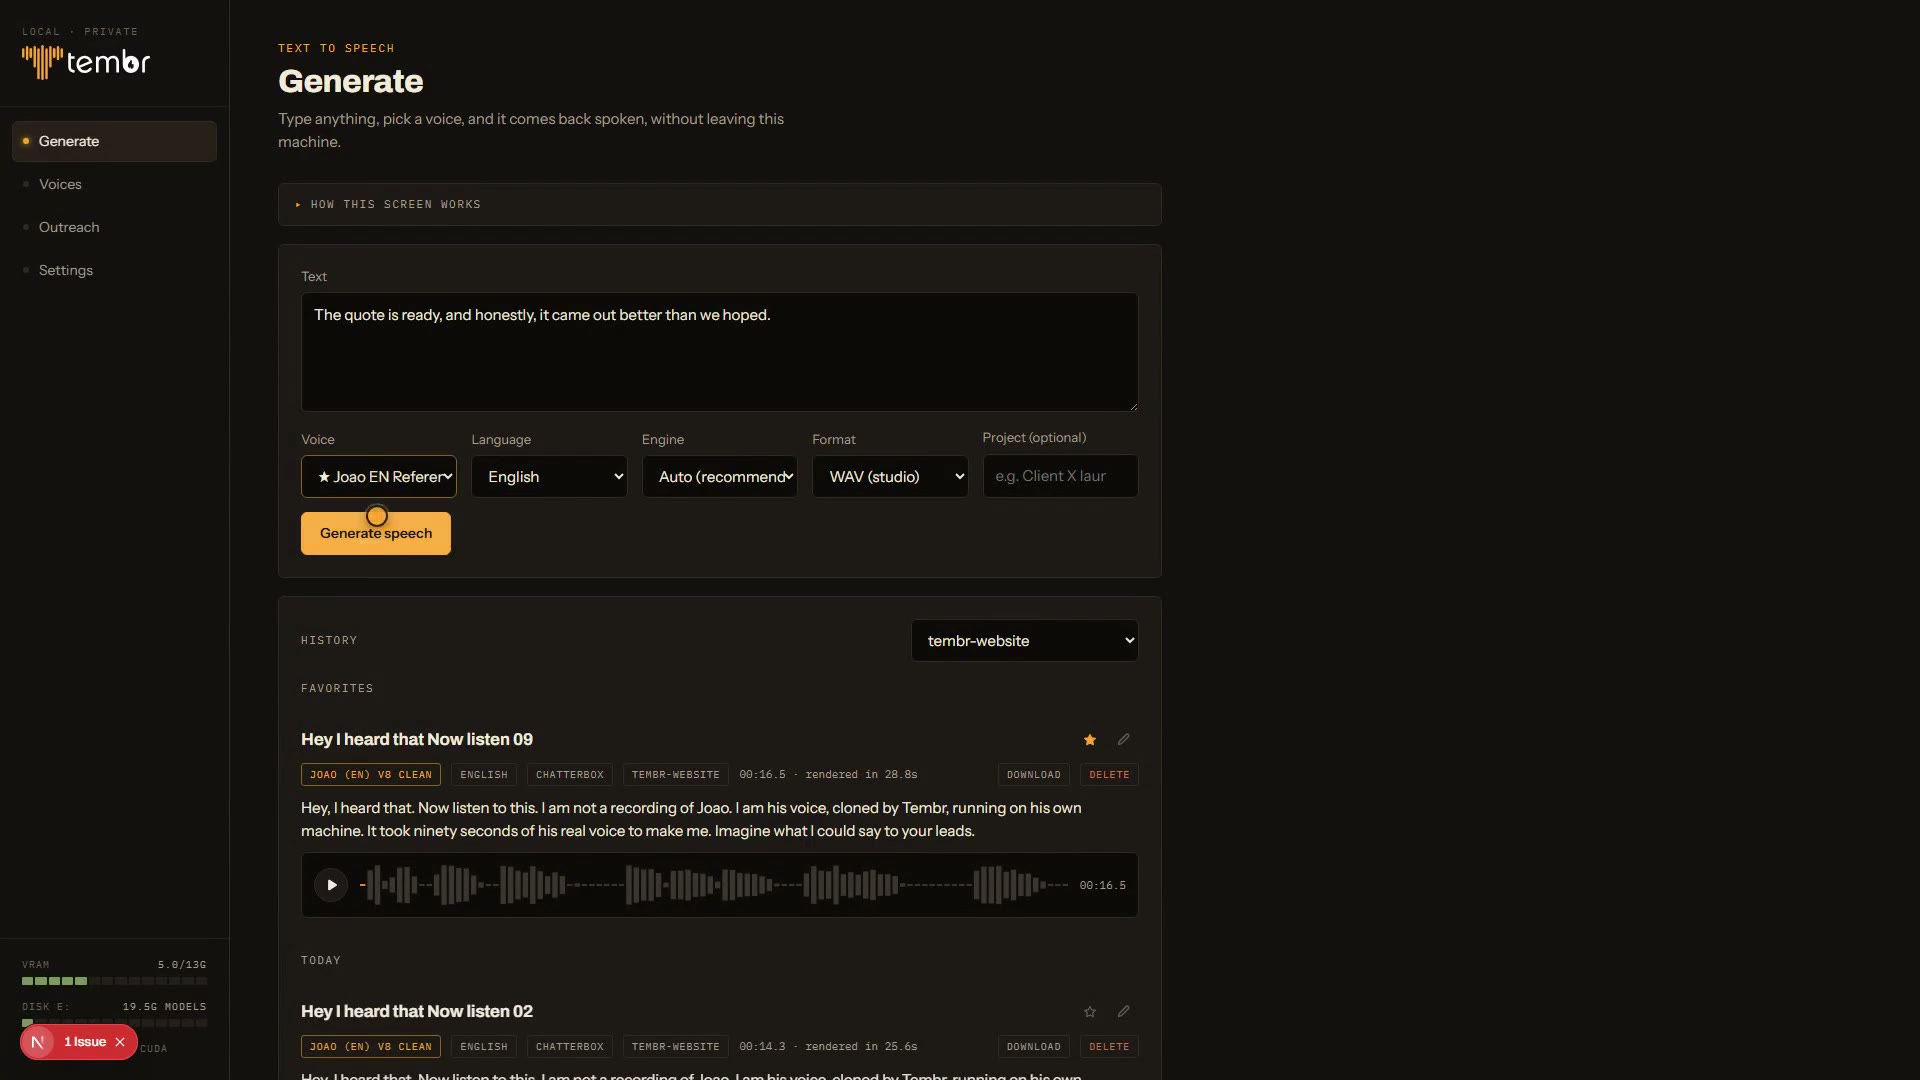Image resolution: width=1920 pixels, height=1080 pixels.
Task: Focus the Project optional field
Action: [x=1060, y=476]
